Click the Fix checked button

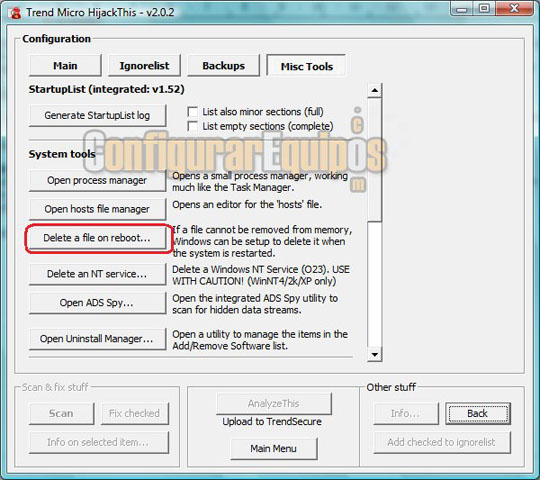point(135,414)
